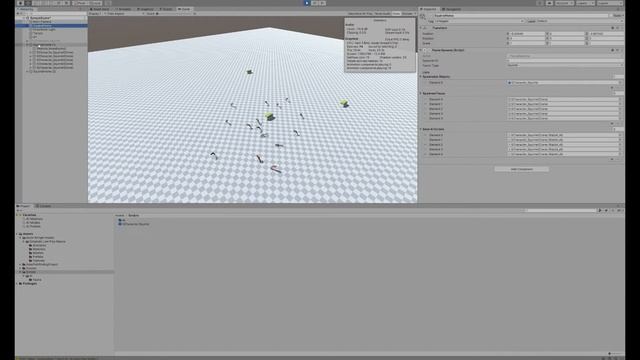
Task: Open the Layer dropdown in Inspector
Action: click(x=579, y=21)
